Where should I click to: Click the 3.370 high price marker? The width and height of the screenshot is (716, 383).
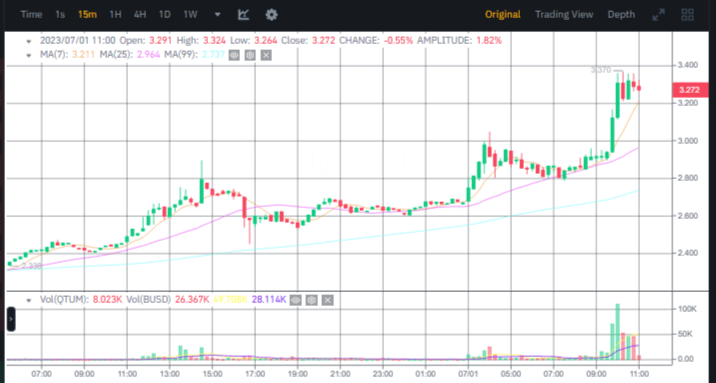(600, 70)
